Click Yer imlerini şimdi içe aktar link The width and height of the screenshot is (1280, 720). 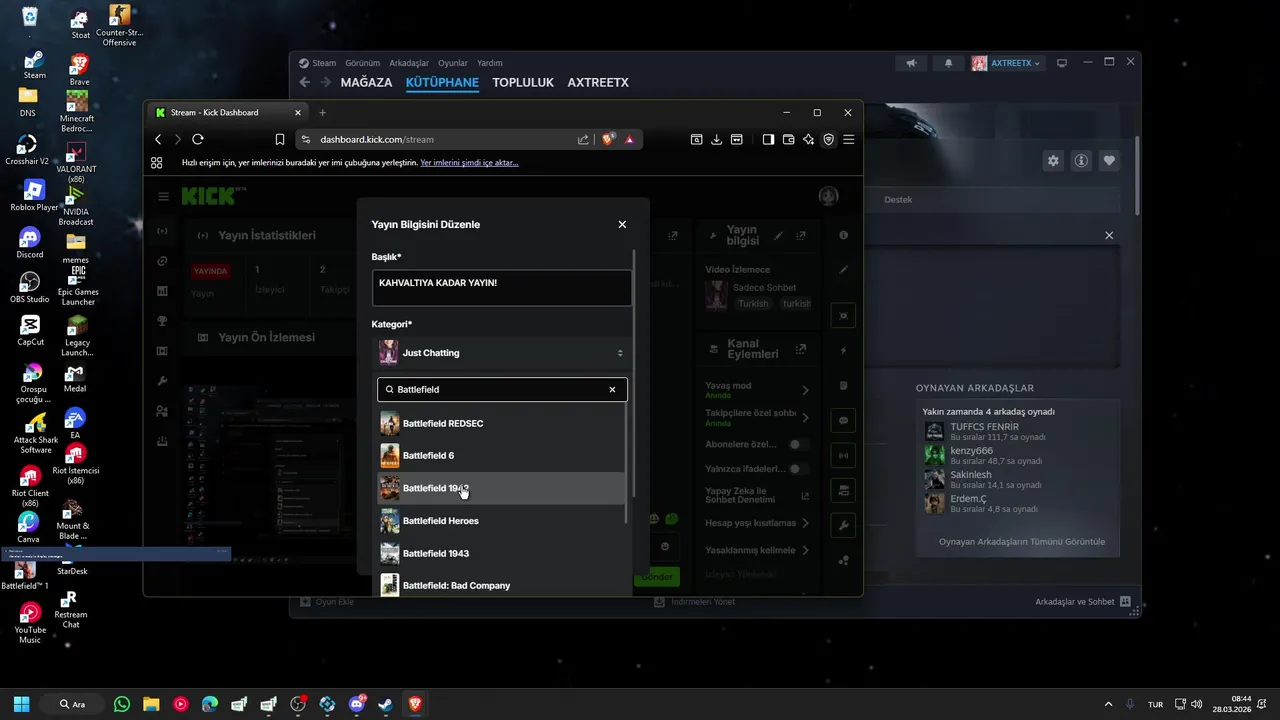[x=469, y=163]
